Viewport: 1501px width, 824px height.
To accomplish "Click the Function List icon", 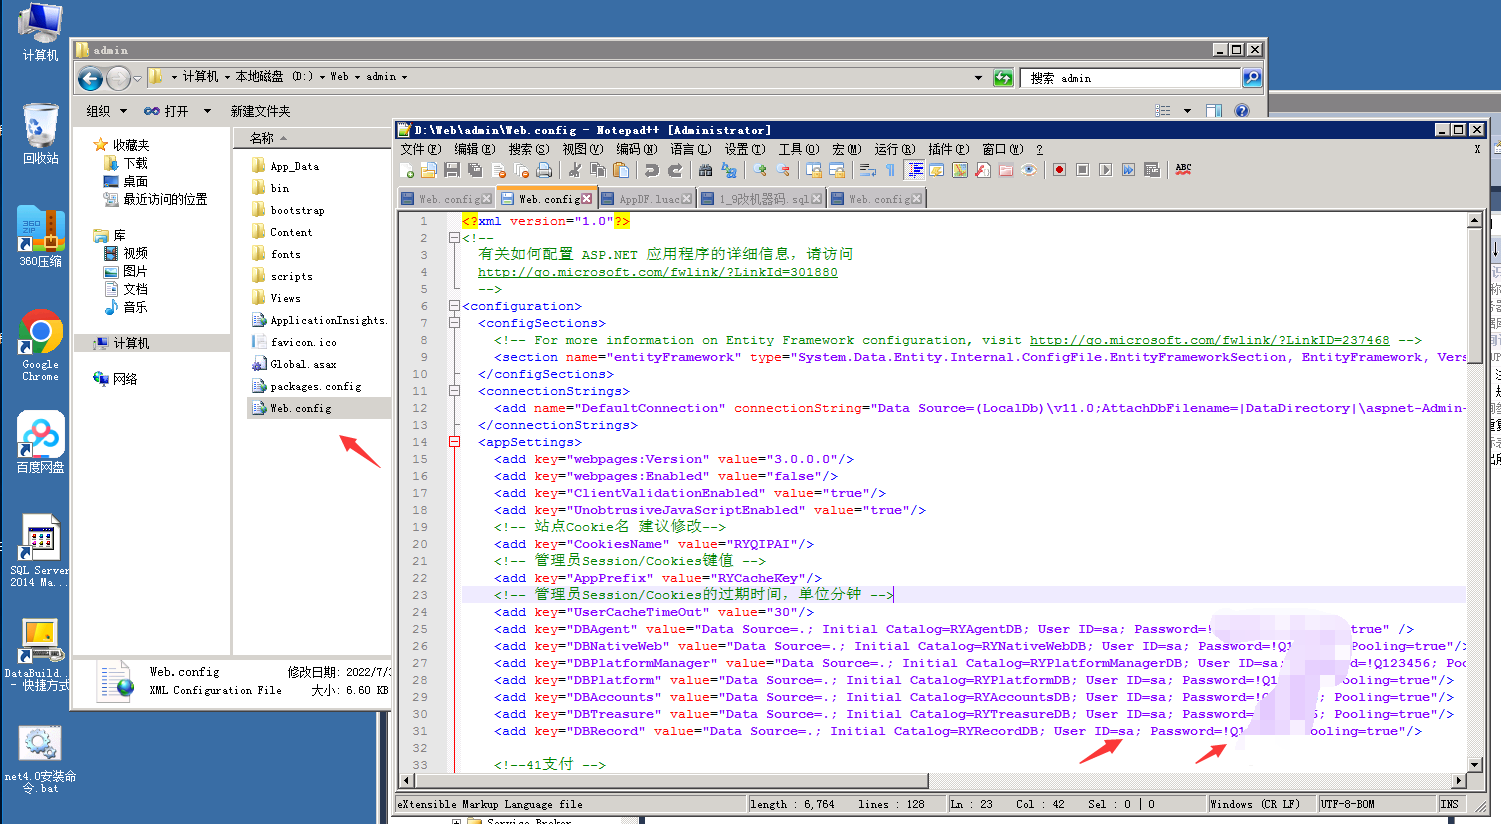I will [982, 170].
